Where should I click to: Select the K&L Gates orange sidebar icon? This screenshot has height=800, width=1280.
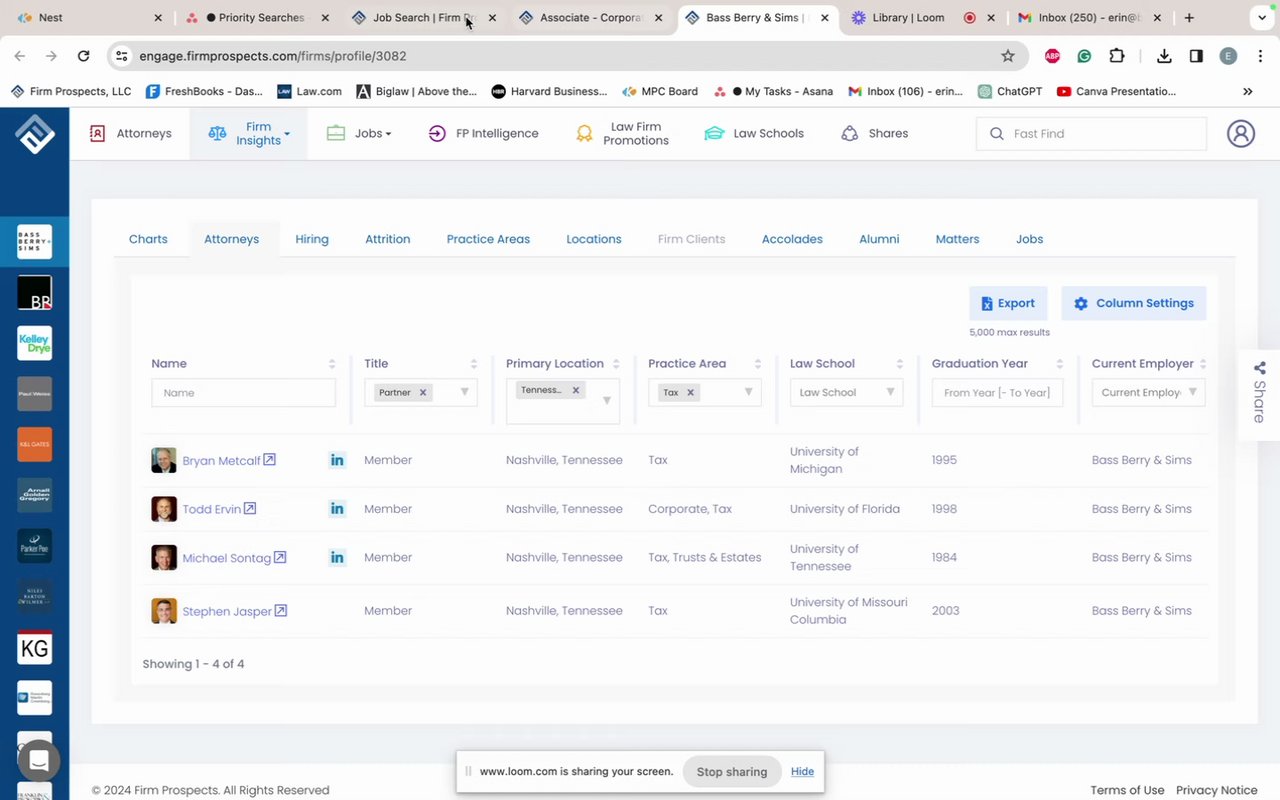click(34, 445)
